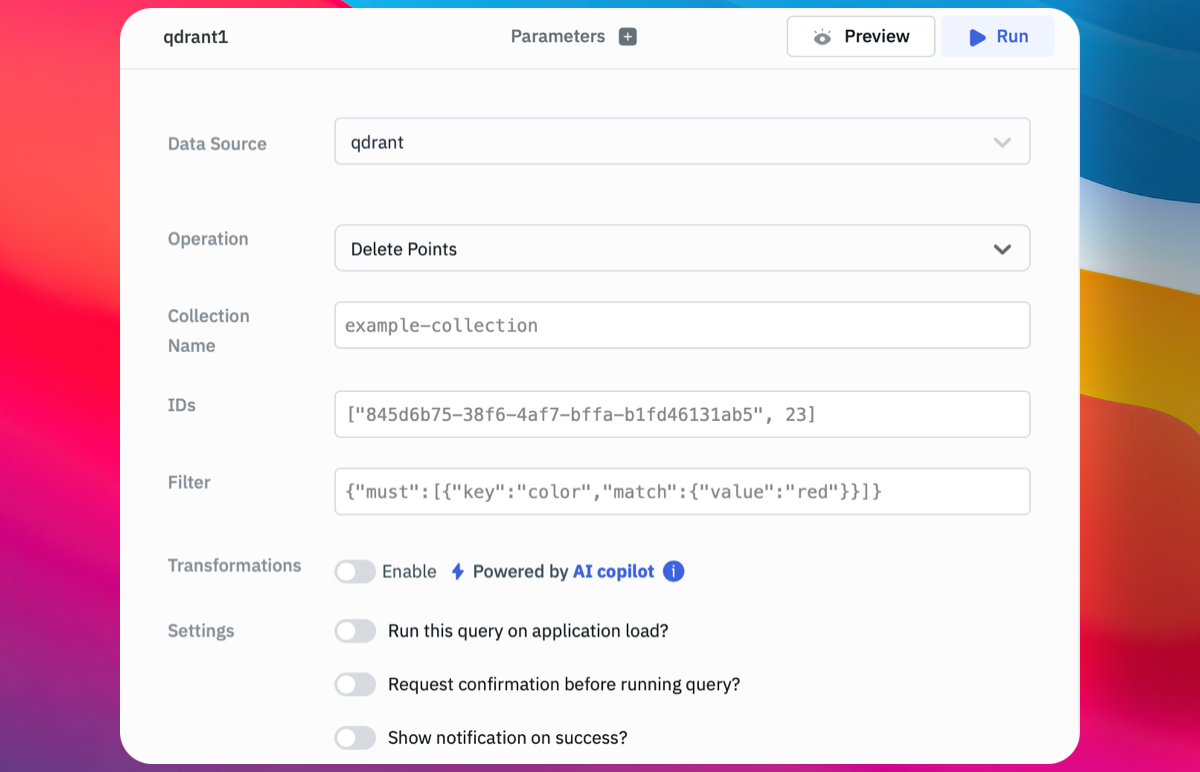
Task: Open the Data Source qdrant dropdown
Action: [x=682, y=142]
